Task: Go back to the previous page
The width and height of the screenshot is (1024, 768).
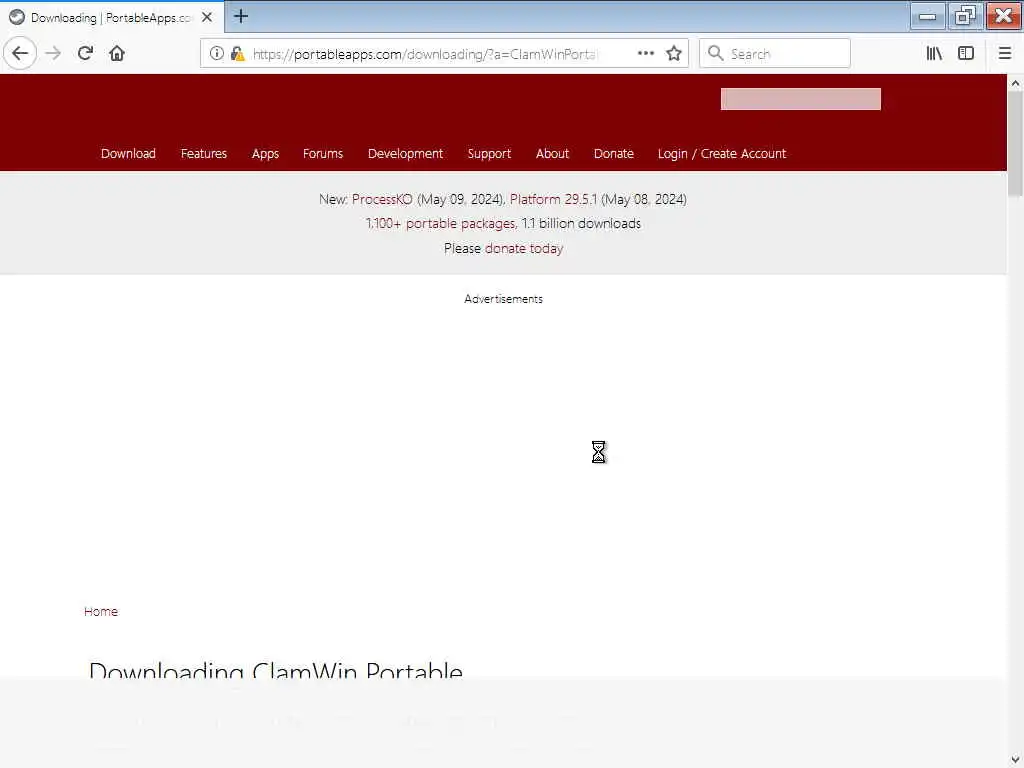Action: [20, 54]
